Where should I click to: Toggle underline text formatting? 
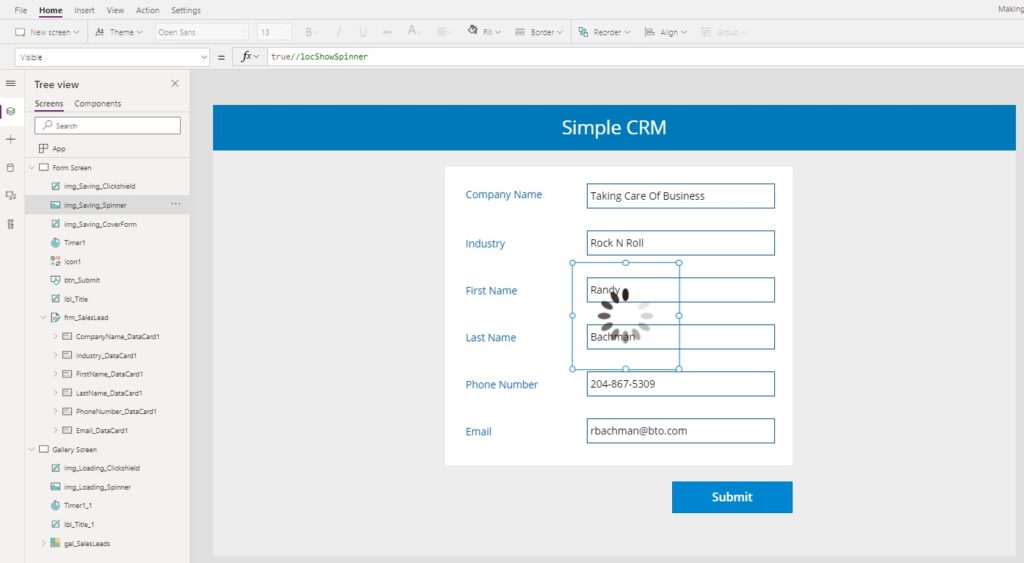[362, 32]
